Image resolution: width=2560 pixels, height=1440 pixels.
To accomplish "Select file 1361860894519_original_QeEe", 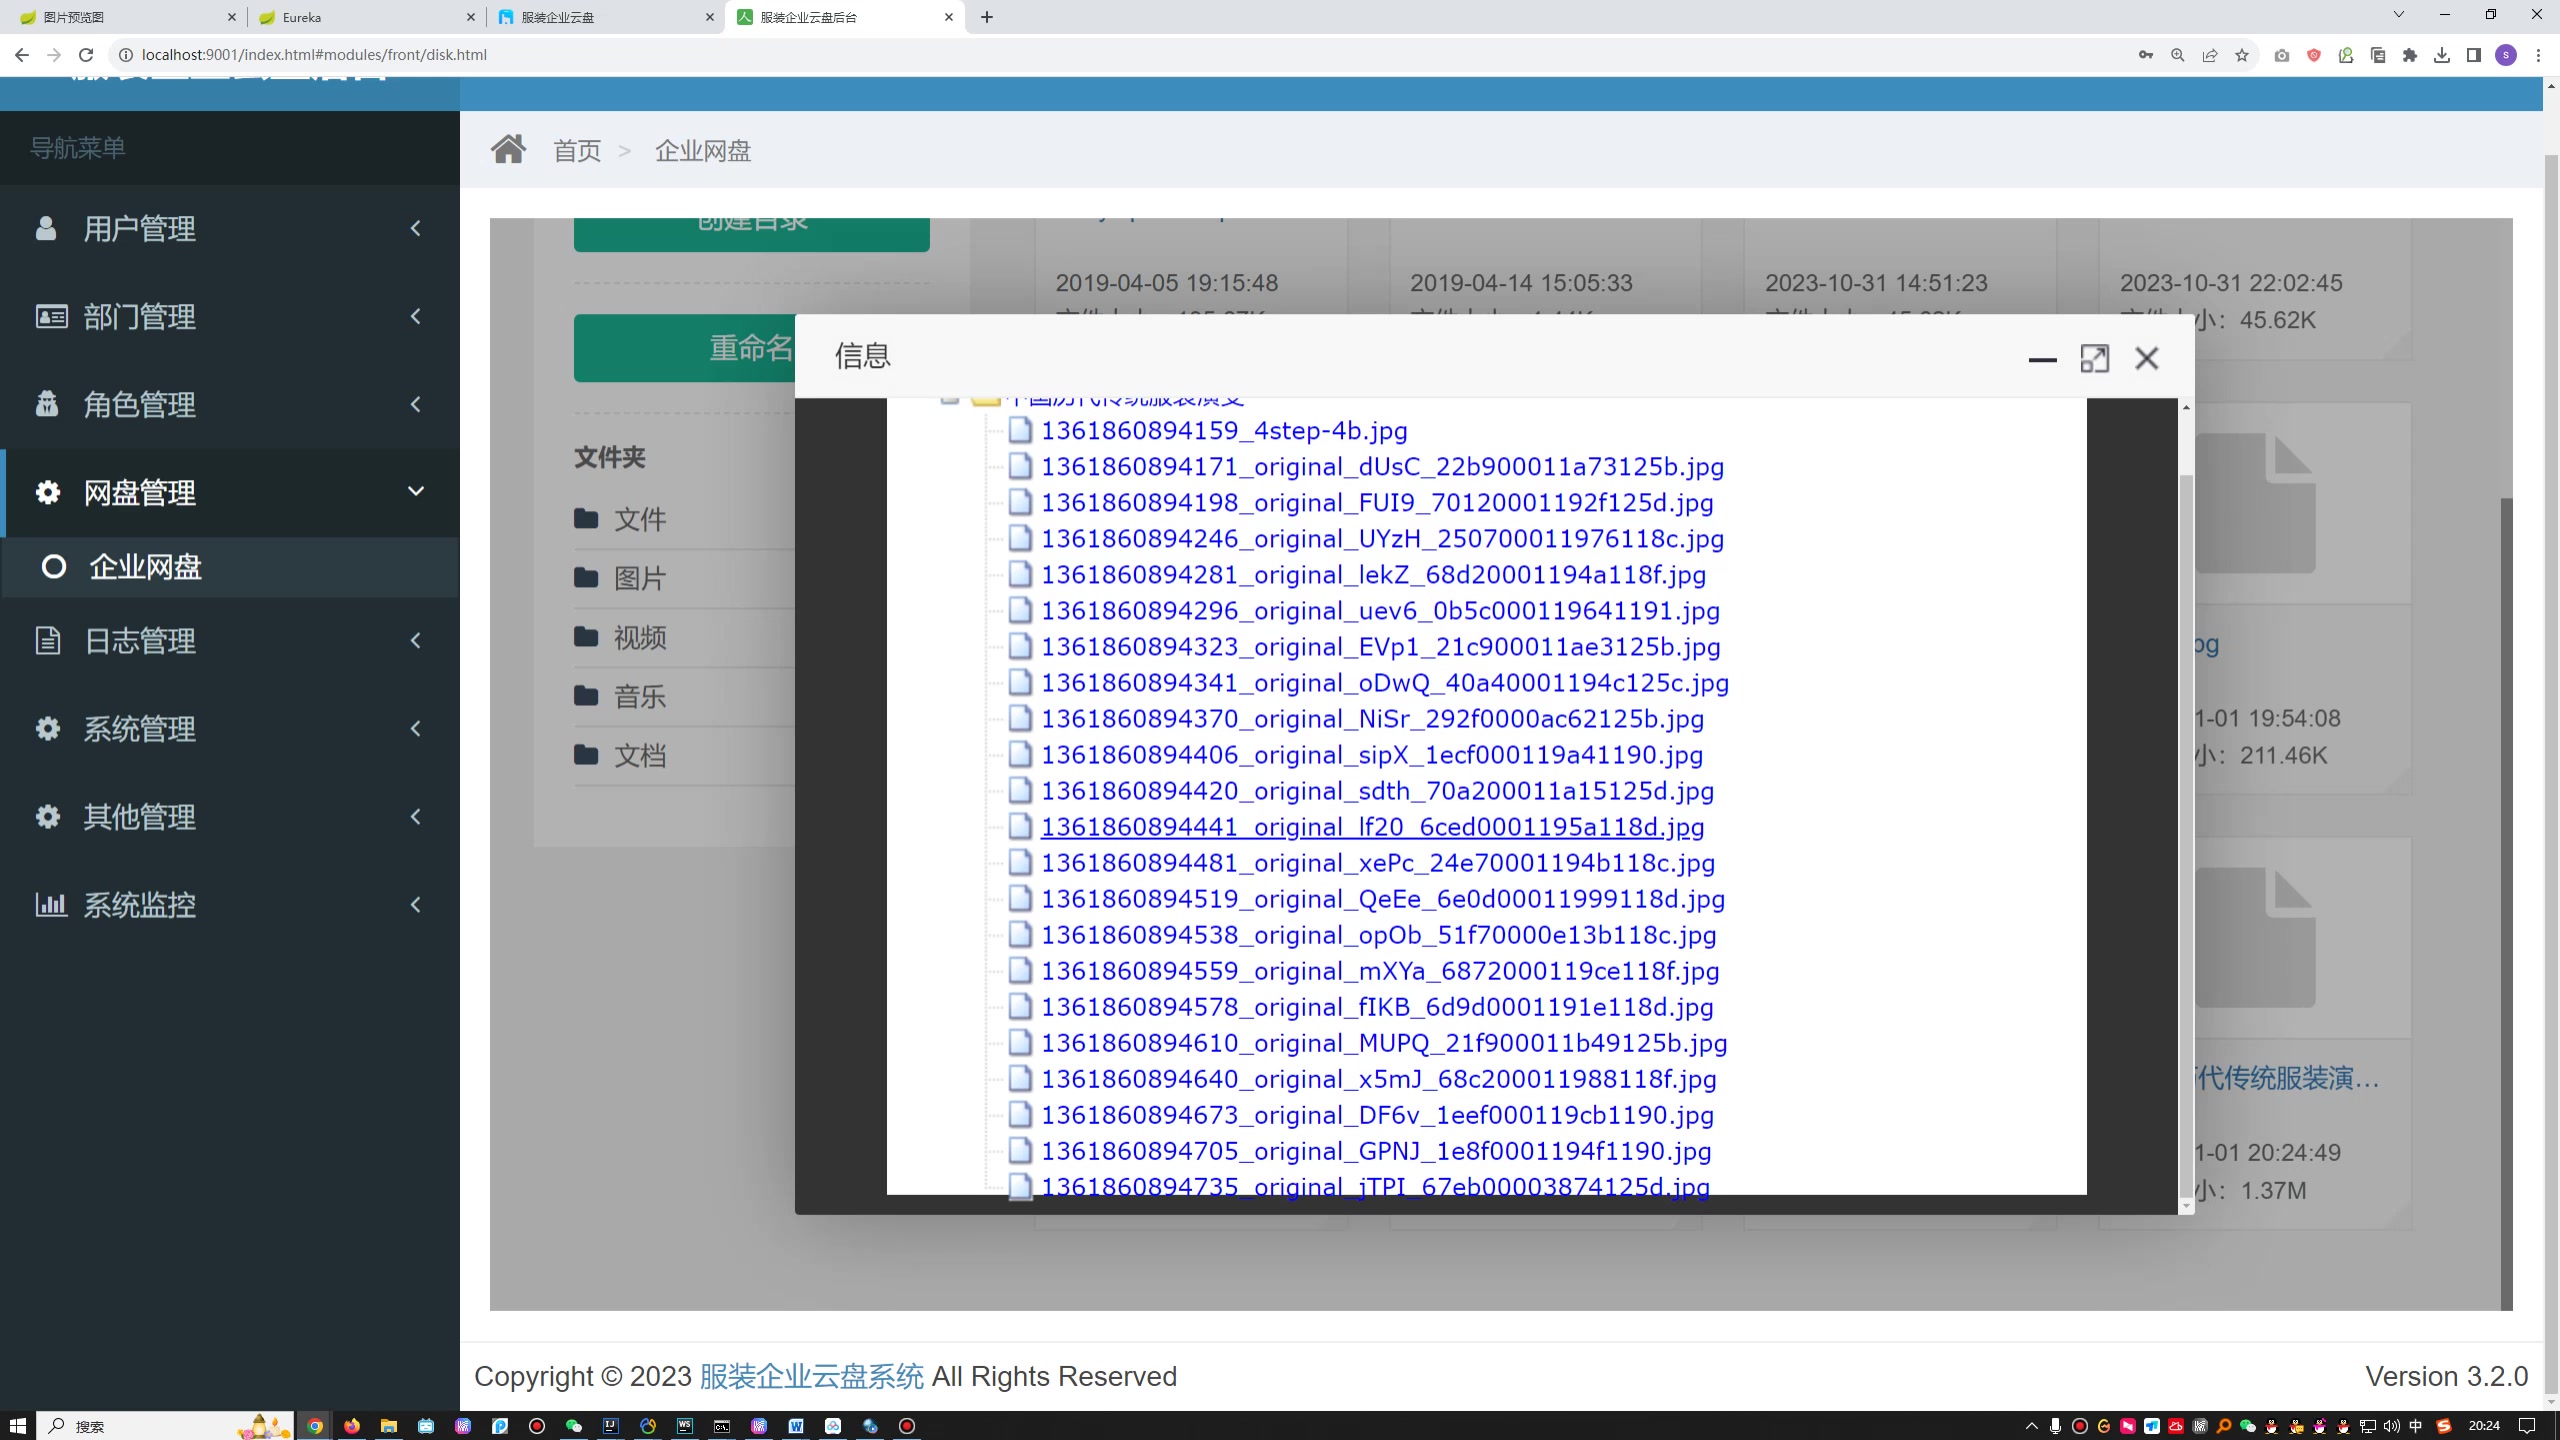I will [x=1383, y=899].
